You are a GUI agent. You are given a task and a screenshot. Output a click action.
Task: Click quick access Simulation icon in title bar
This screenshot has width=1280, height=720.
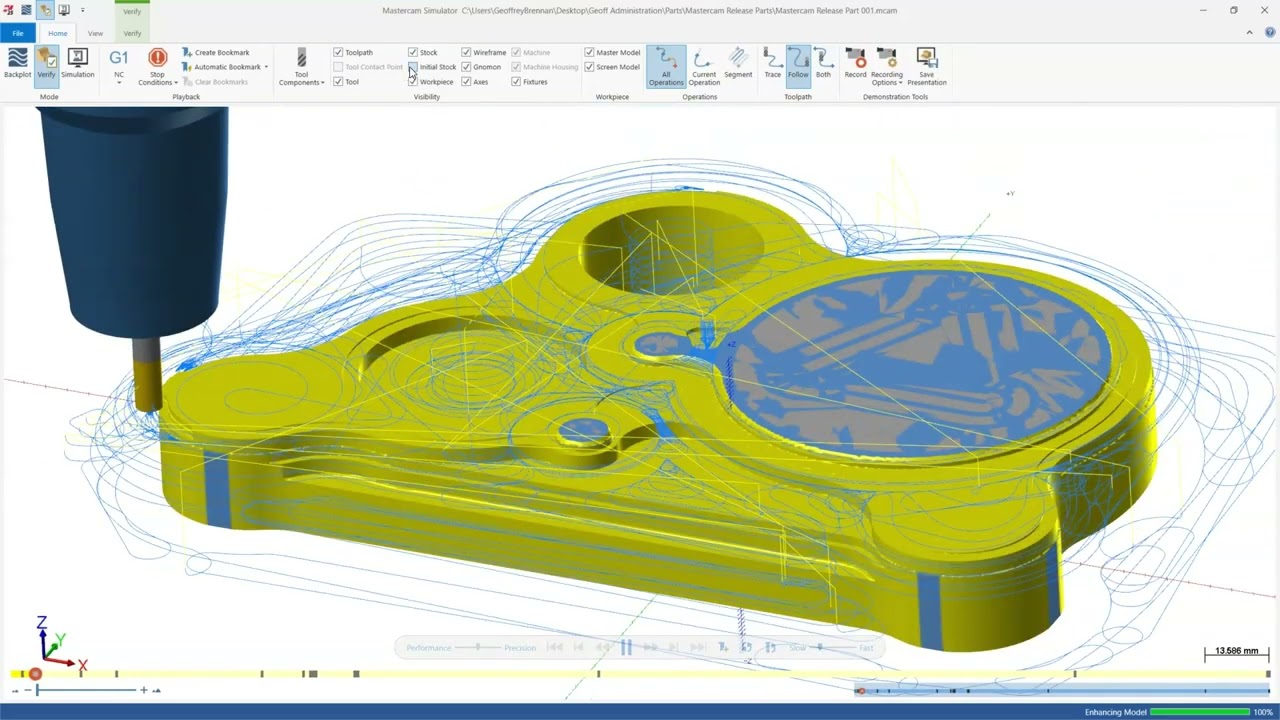[x=64, y=10]
